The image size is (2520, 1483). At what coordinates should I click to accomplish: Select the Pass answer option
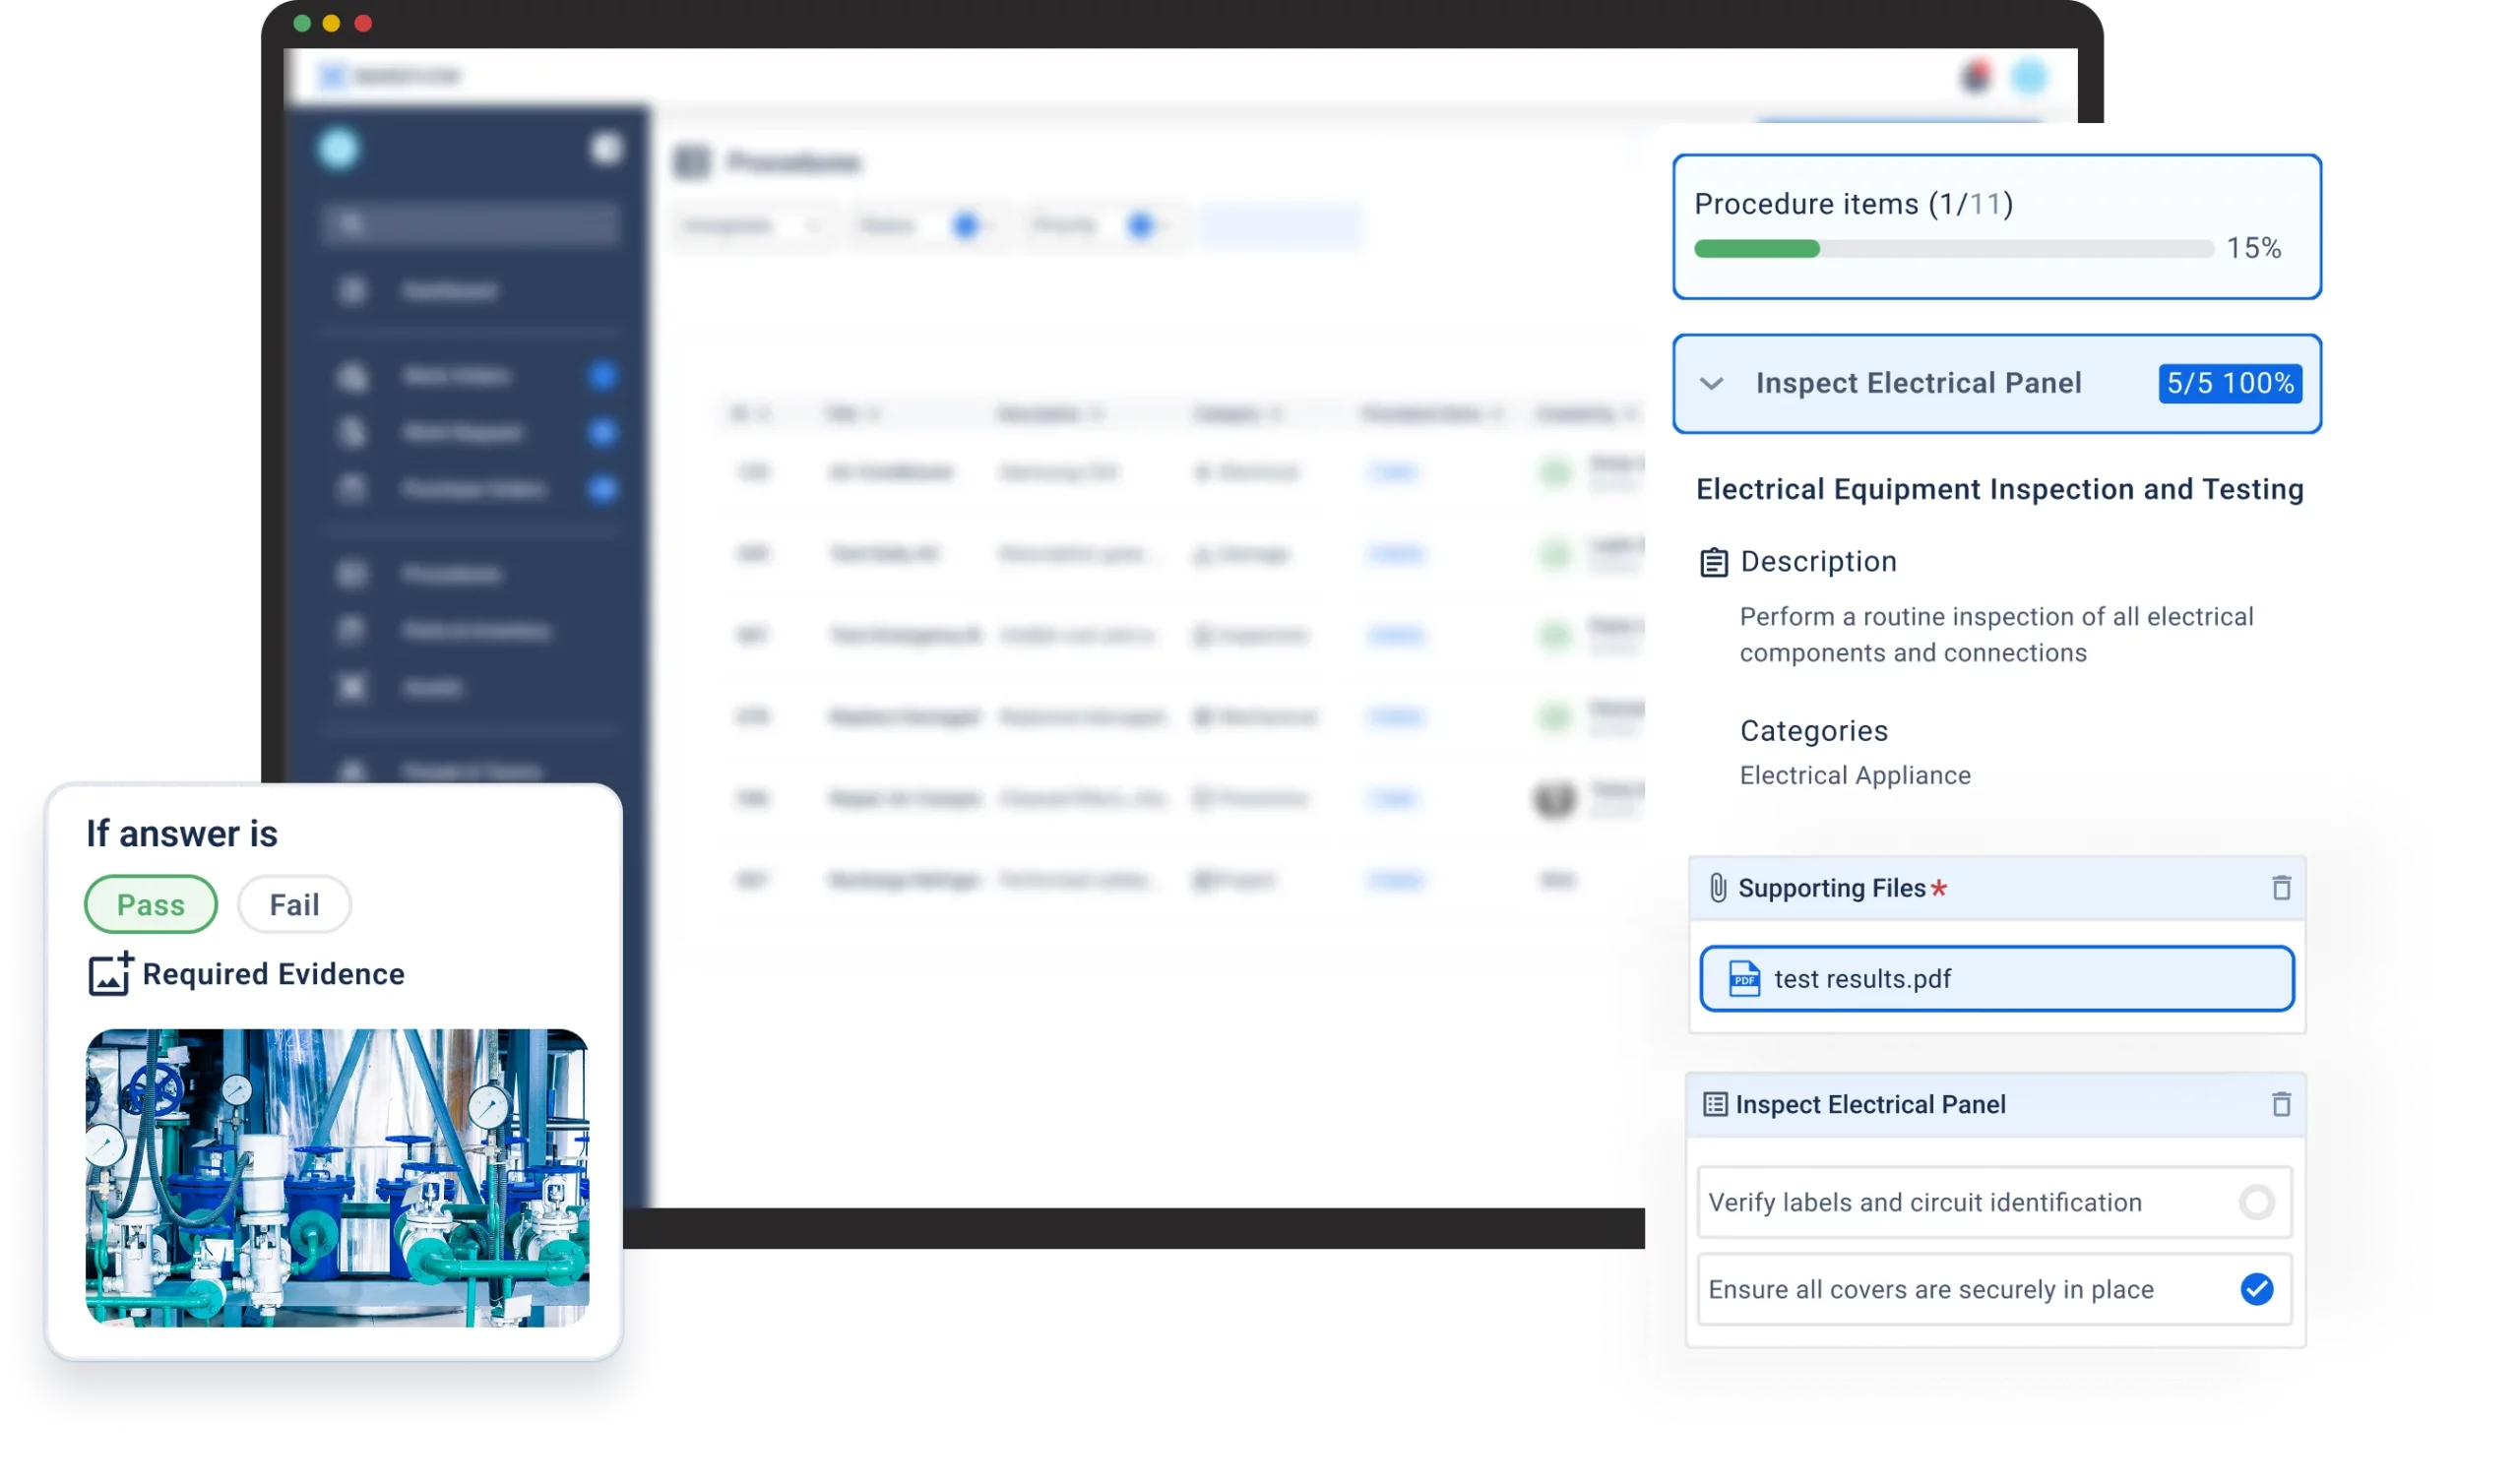pos(151,905)
